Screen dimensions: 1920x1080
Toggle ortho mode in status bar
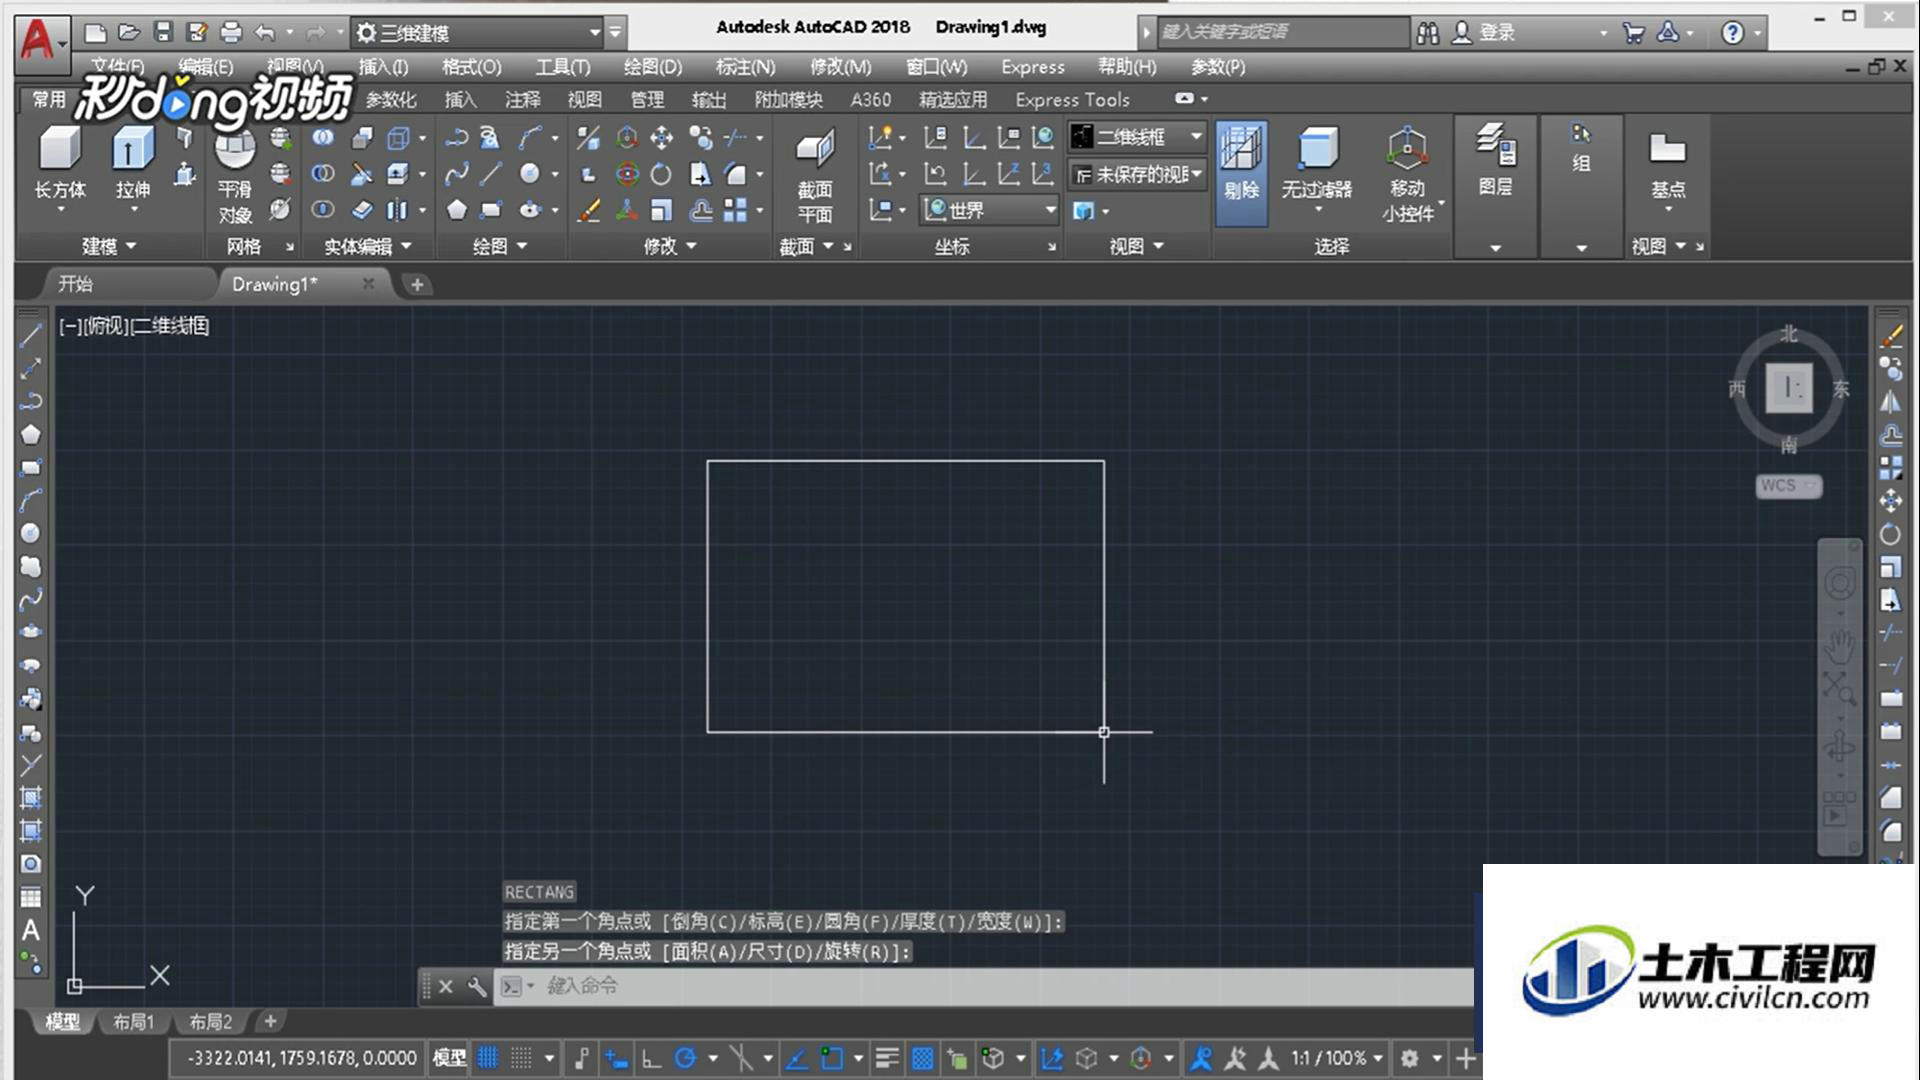[651, 1058]
